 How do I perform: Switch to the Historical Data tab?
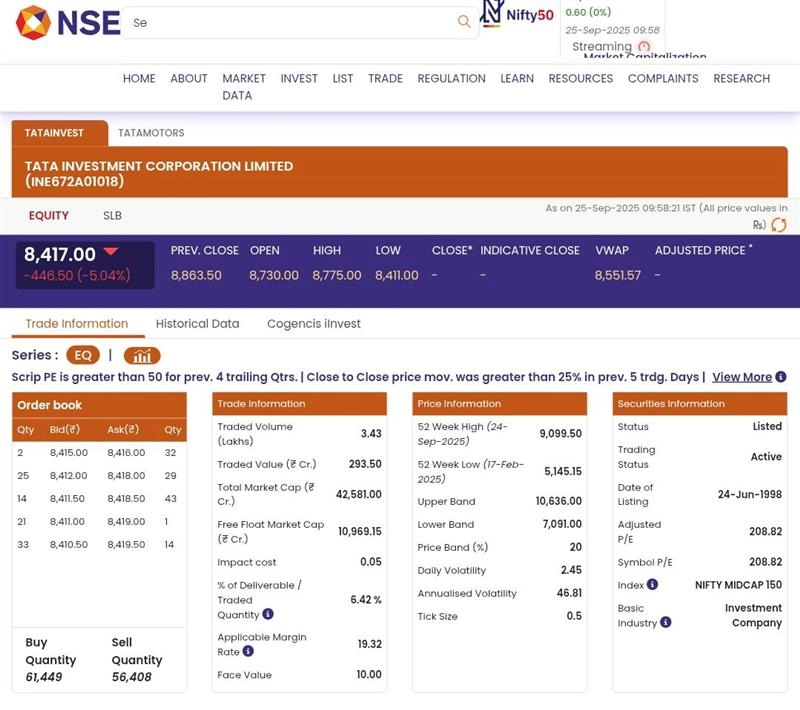[x=197, y=324]
